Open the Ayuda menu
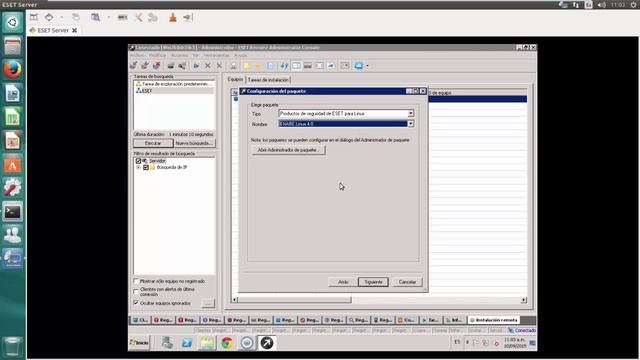 (x=240, y=55)
